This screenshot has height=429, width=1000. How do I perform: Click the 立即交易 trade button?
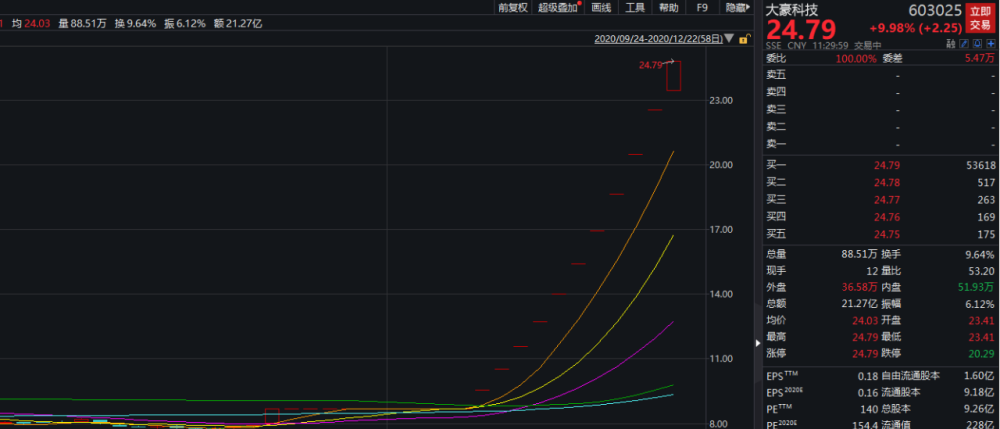pos(980,18)
